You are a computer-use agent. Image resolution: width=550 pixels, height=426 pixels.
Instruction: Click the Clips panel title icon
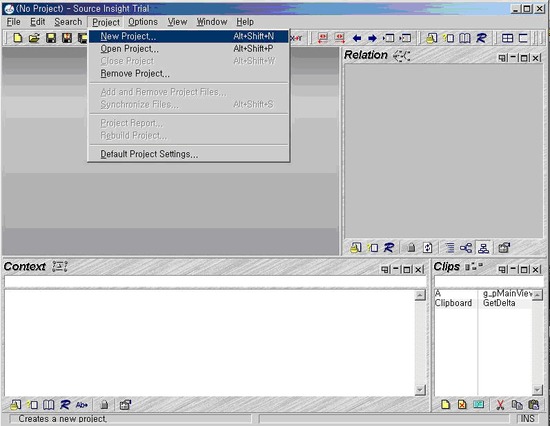point(474,267)
